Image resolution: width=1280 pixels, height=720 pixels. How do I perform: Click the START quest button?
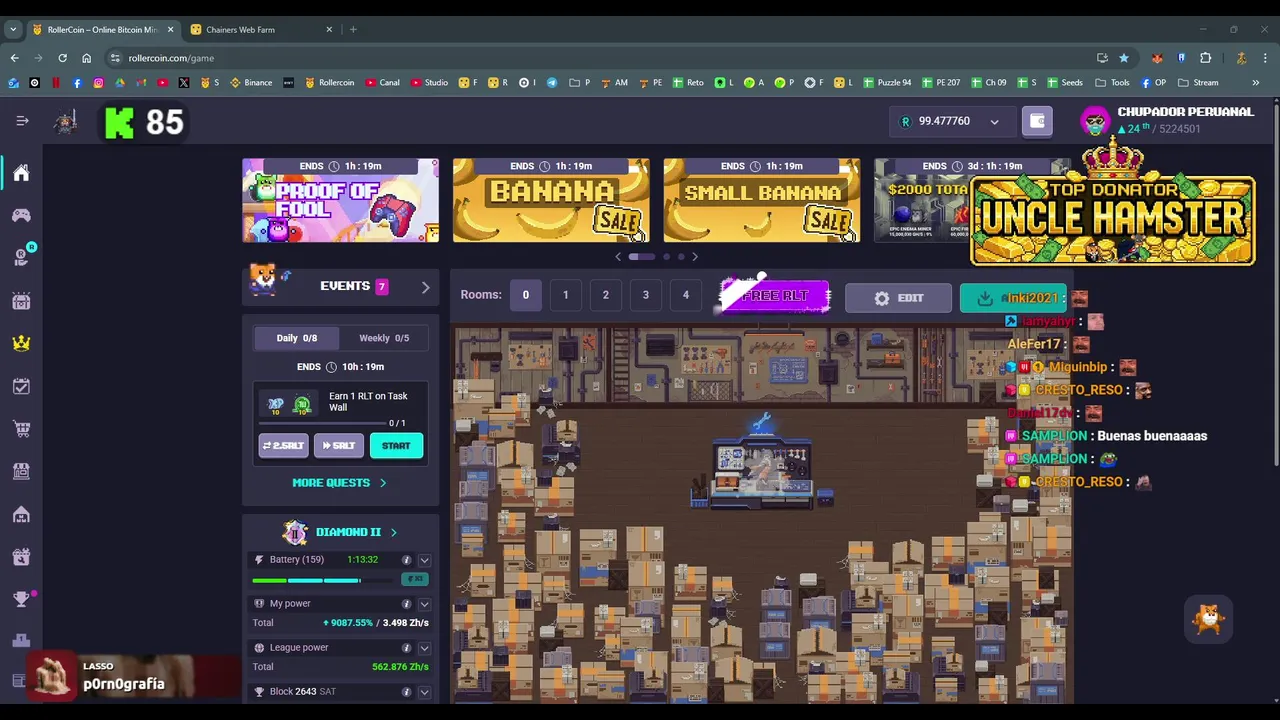pyautogui.click(x=396, y=446)
